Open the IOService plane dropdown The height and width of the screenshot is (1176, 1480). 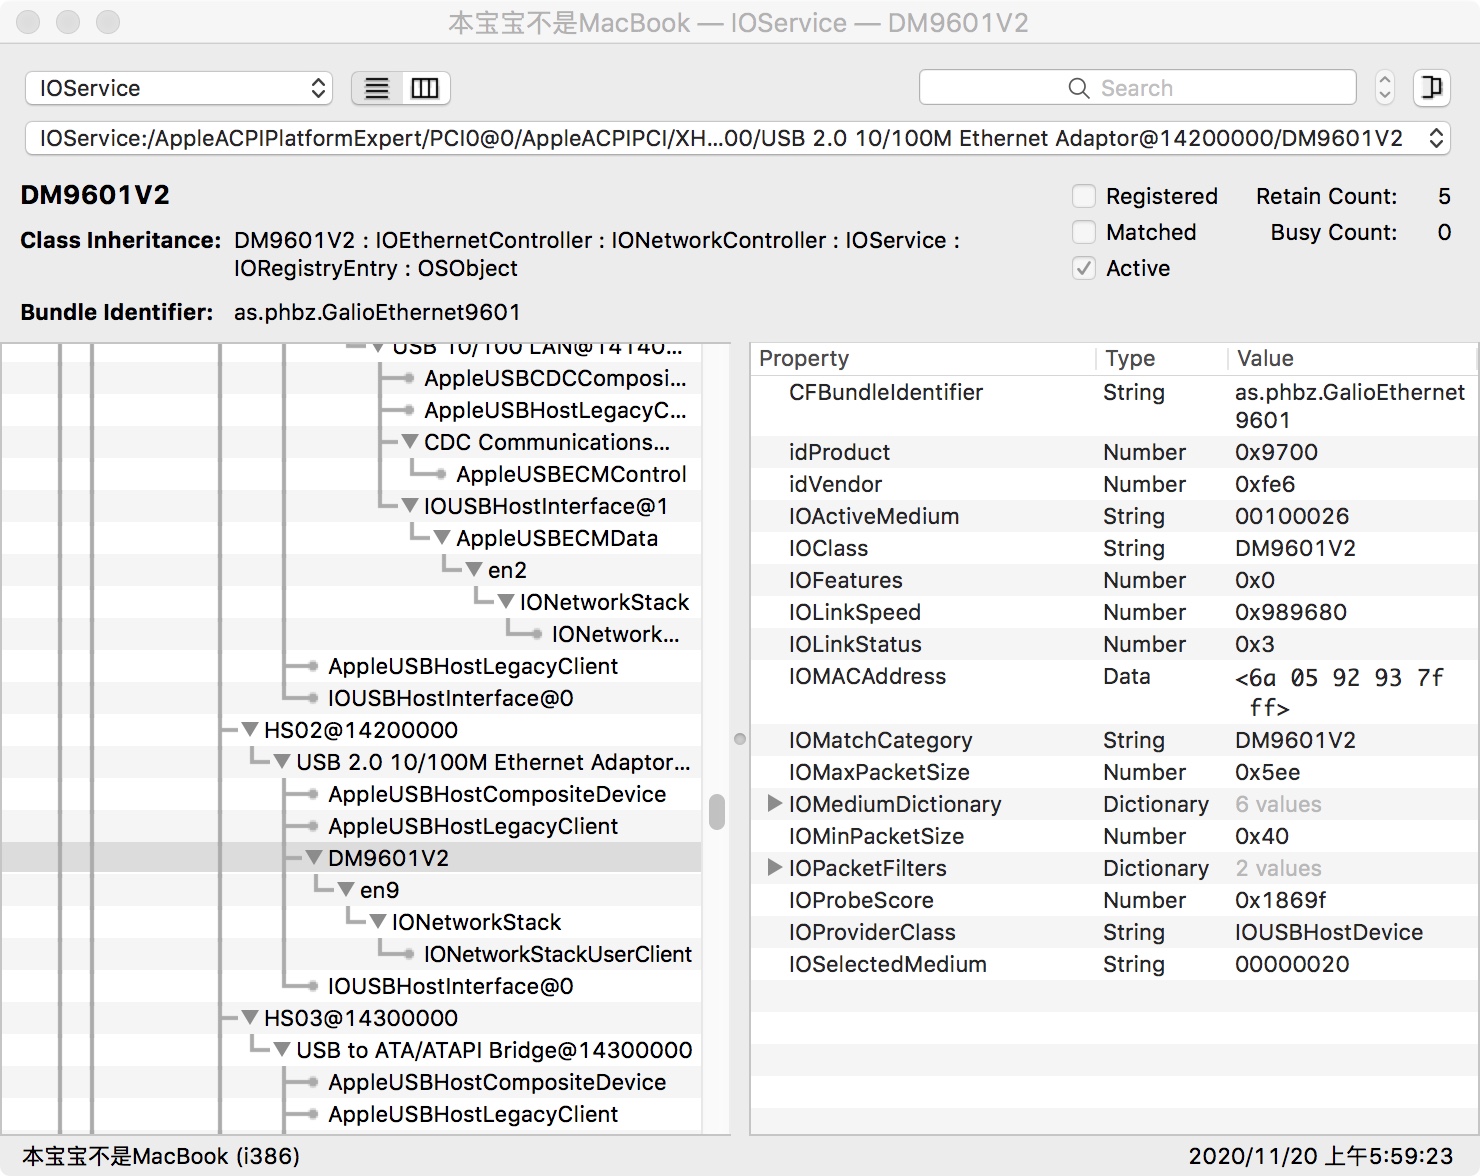[x=179, y=88]
